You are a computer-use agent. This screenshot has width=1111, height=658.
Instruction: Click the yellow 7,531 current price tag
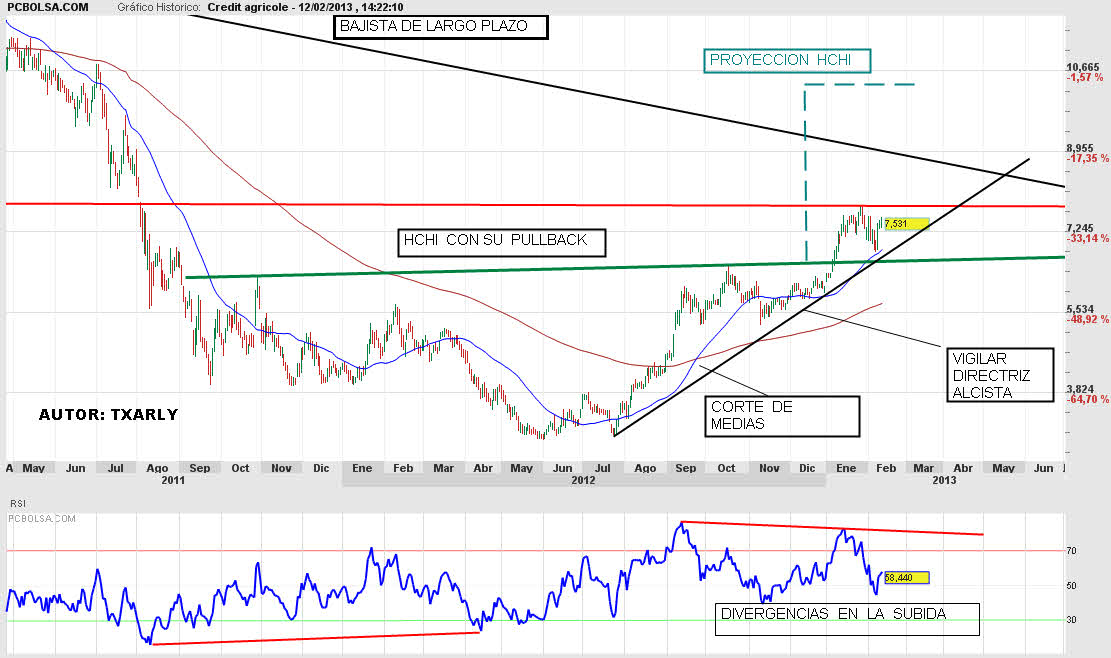tap(906, 224)
